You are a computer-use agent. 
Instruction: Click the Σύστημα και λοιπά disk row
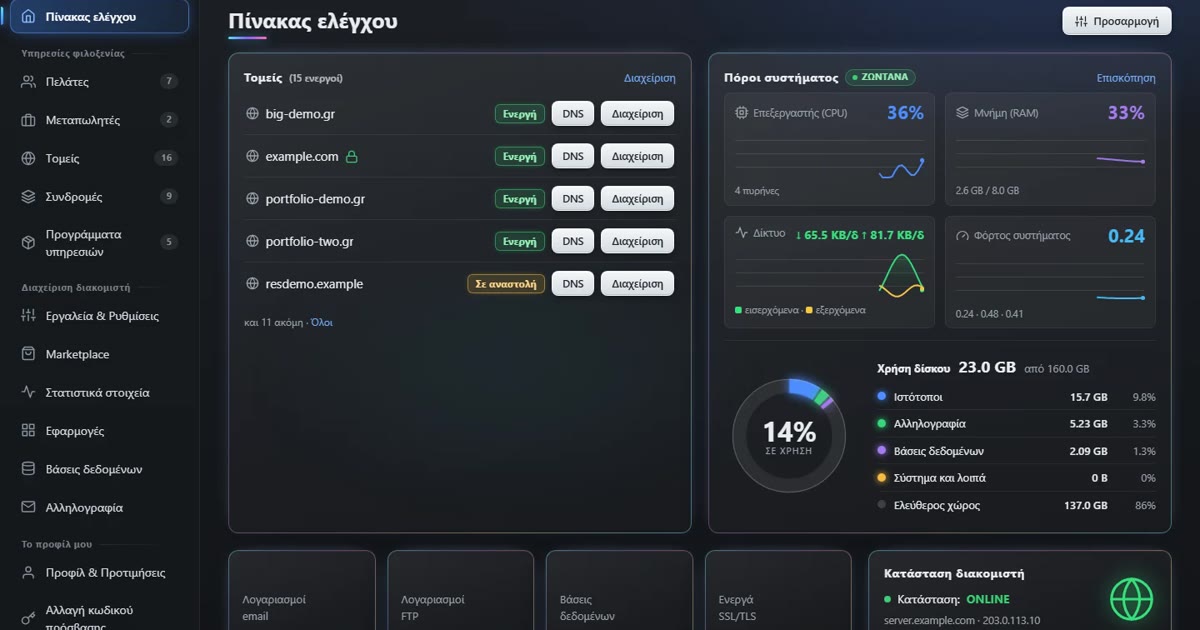(x=1016, y=478)
